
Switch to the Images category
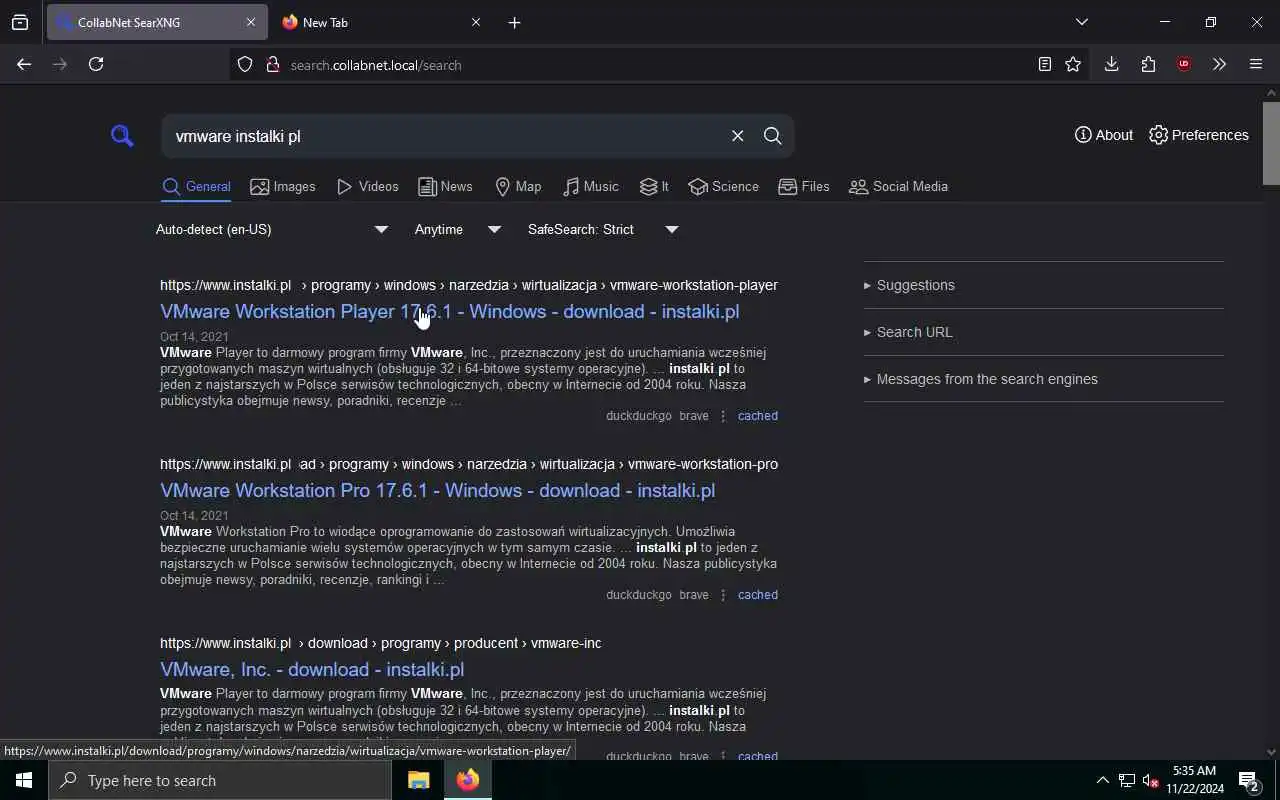283,187
